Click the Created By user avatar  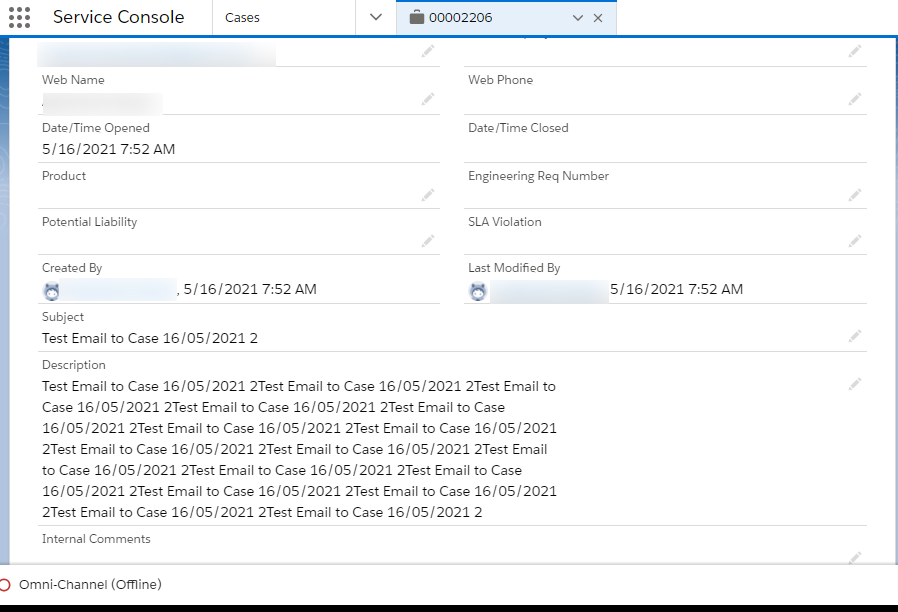pos(51,290)
